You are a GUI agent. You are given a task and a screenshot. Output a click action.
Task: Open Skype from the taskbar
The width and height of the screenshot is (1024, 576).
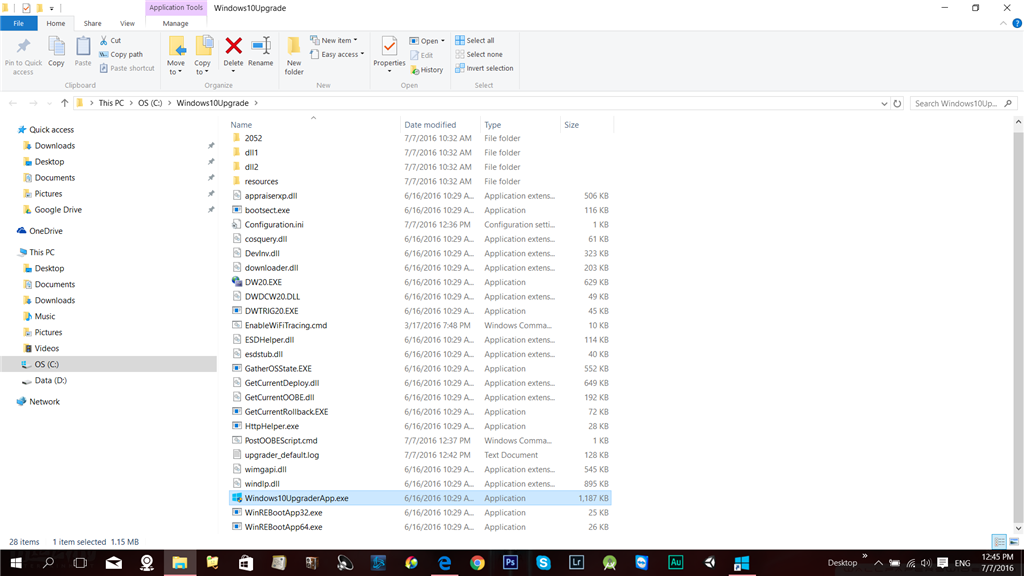click(543, 563)
